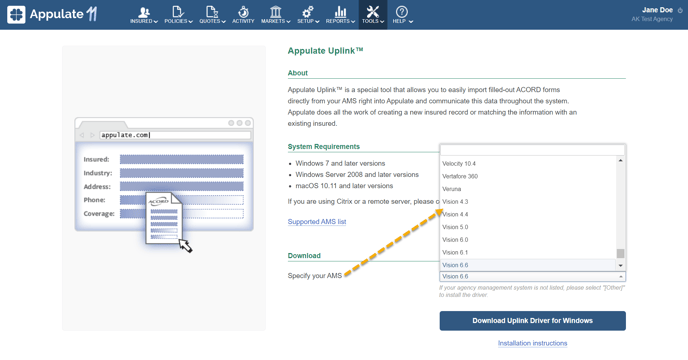Image resolution: width=688 pixels, height=360 pixels.
Task: Click the dropdown list scroll down arrow
Action: pos(620,266)
